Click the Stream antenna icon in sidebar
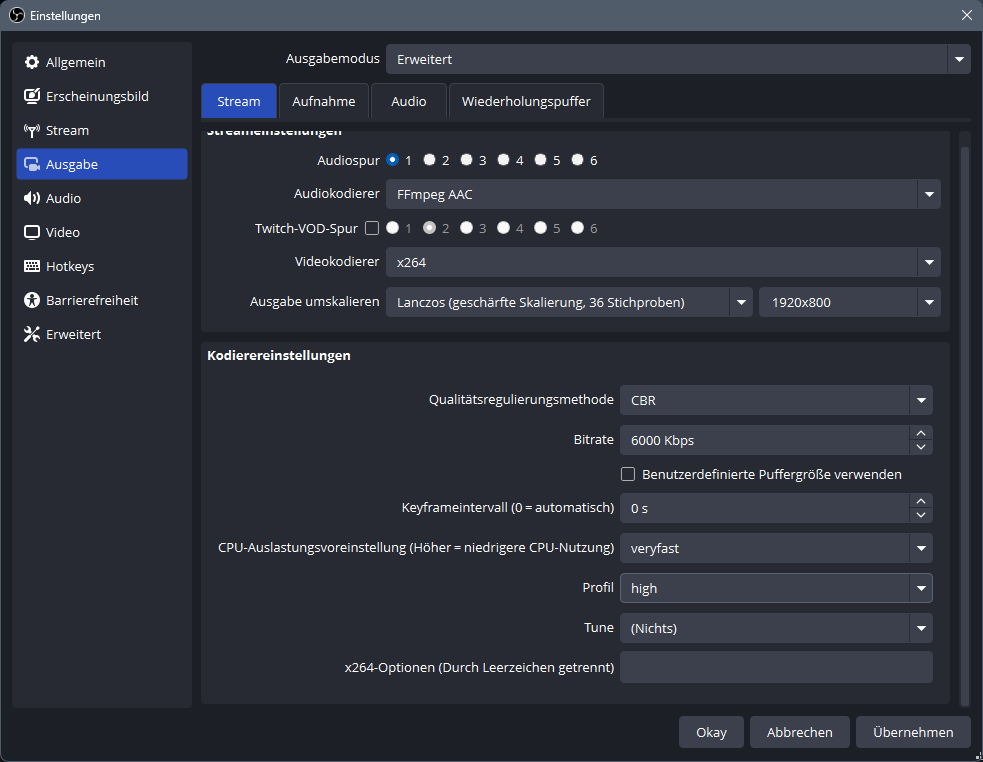This screenshot has height=762, width=983. 31,130
